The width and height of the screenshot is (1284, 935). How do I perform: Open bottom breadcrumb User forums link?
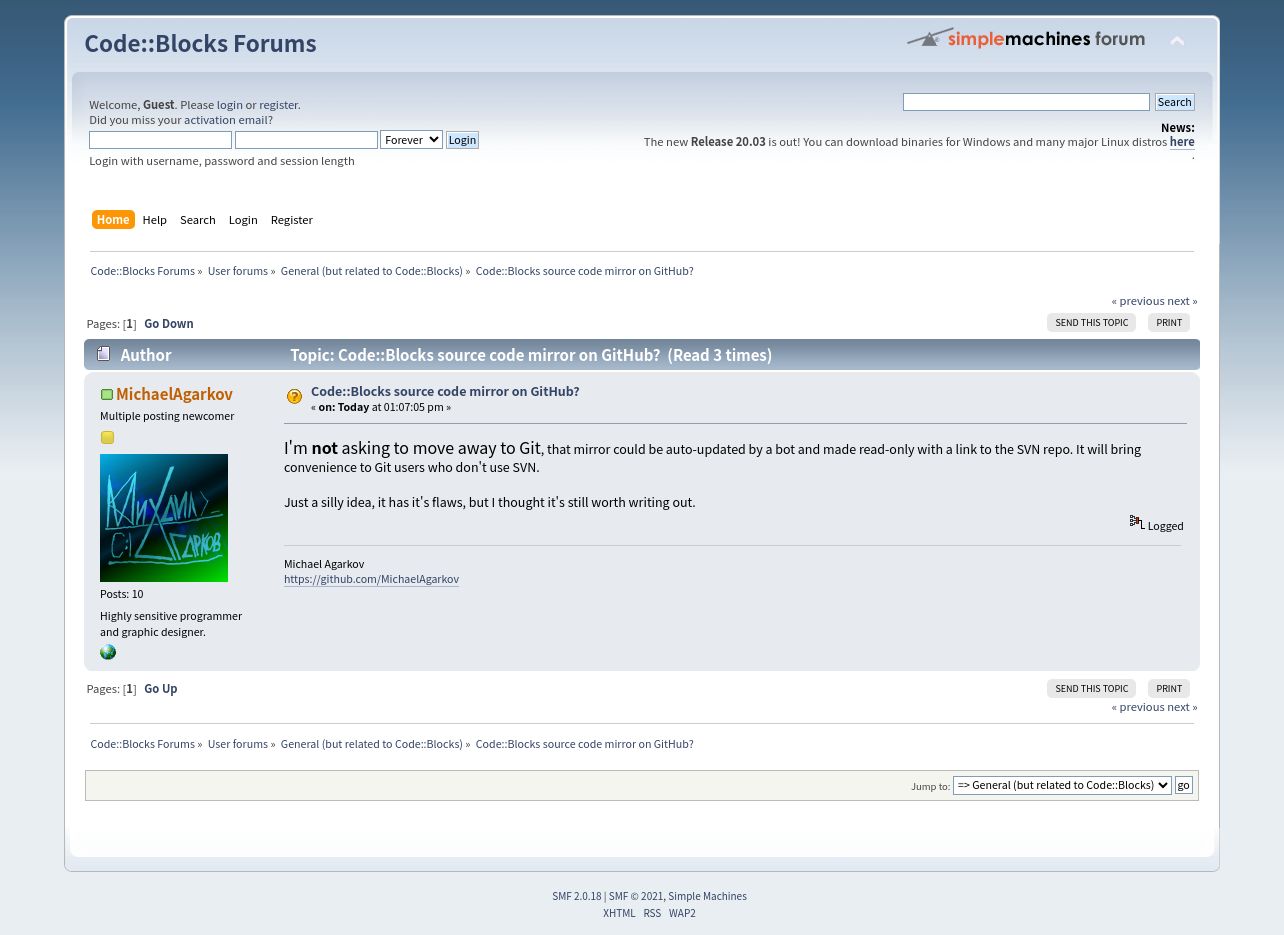238,744
